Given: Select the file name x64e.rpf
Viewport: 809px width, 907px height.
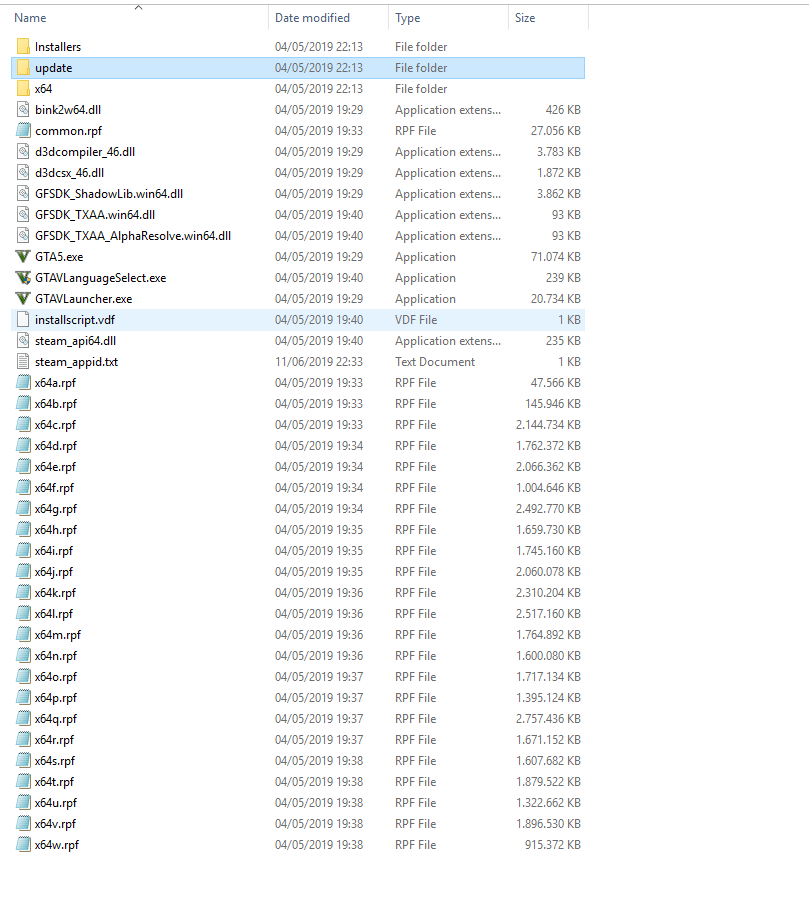Looking at the screenshot, I should tap(56, 467).
